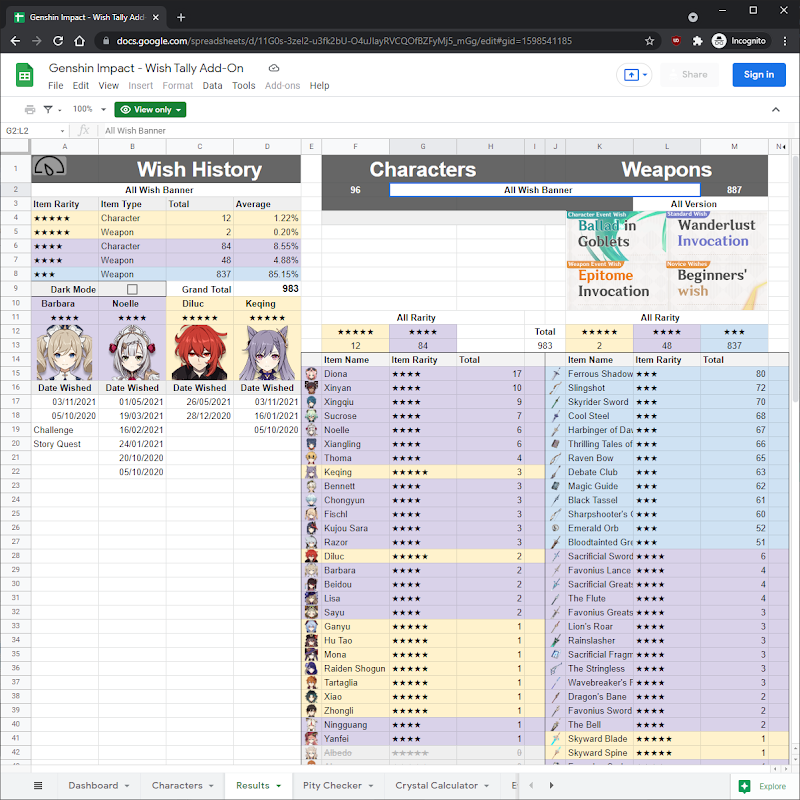Select the Raiden Shogun name cell
The width and height of the screenshot is (800, 800).
(x=355, y=669)
